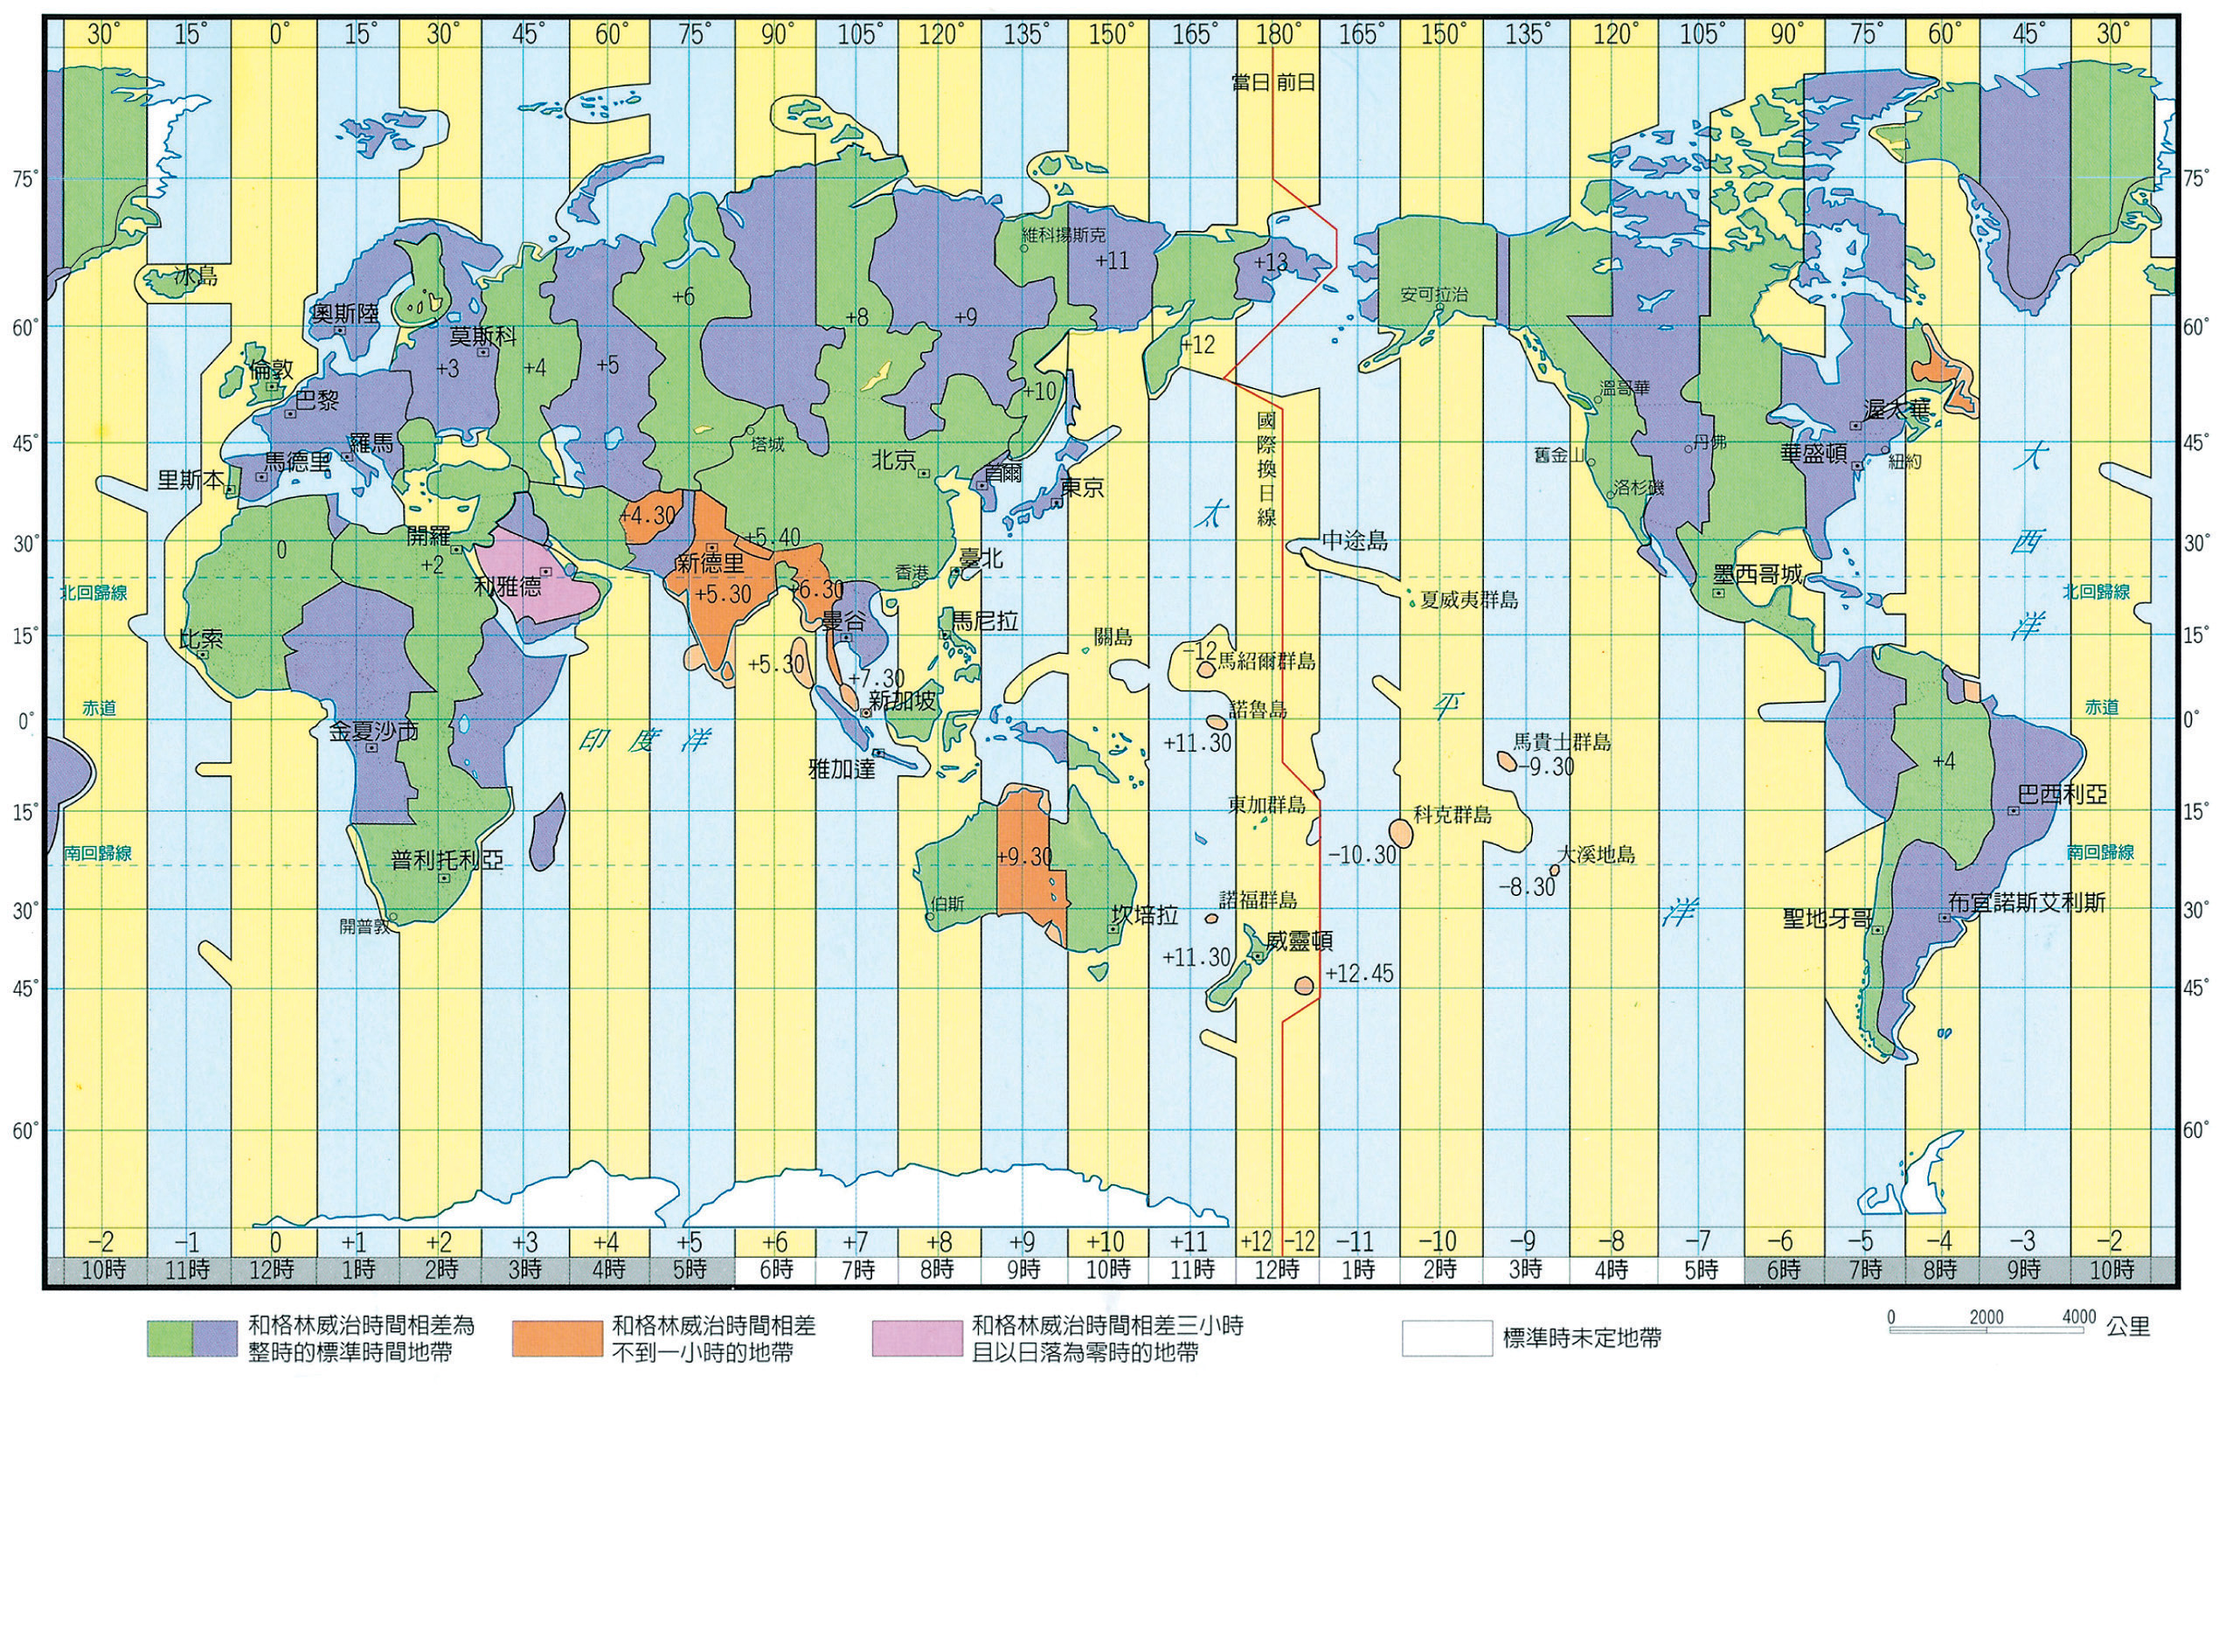This screenshot has width=2219, height=1652.
Task: Click the pink legend swatch for sunset-time zone
Action: [x=917, y=1338]
